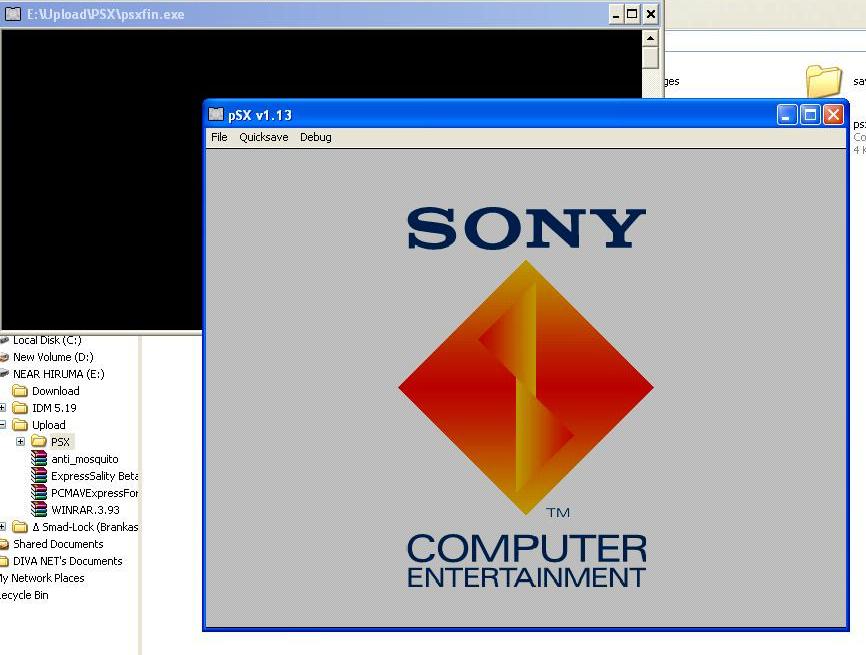866x655 pixels.
Task: Expand the PSX folder in the tree
Action: [x=20, y=442]
